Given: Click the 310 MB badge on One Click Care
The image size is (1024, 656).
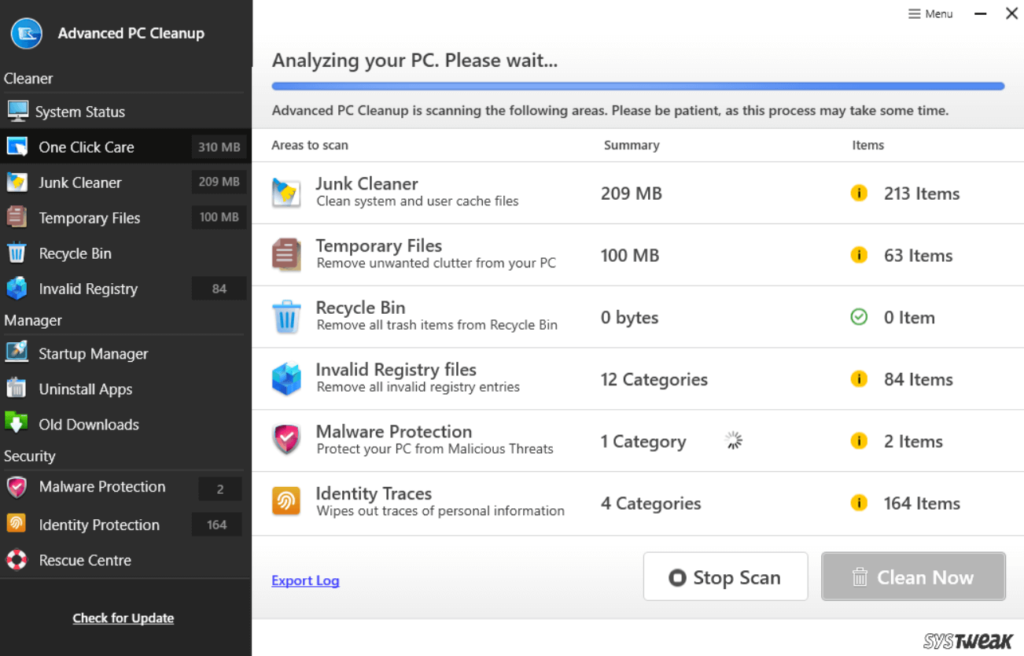Looking at the screenshot, I should 219,147.
